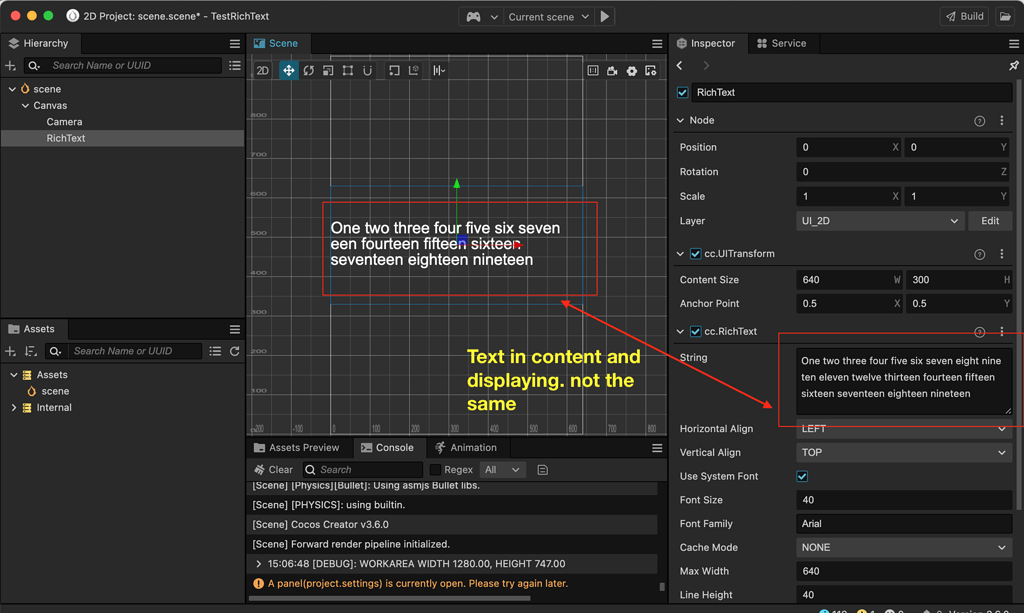Image resolution: width=1024 pixels, height=613 pixels.
Task: Click the Play preview button
Action: pos(605,17)
